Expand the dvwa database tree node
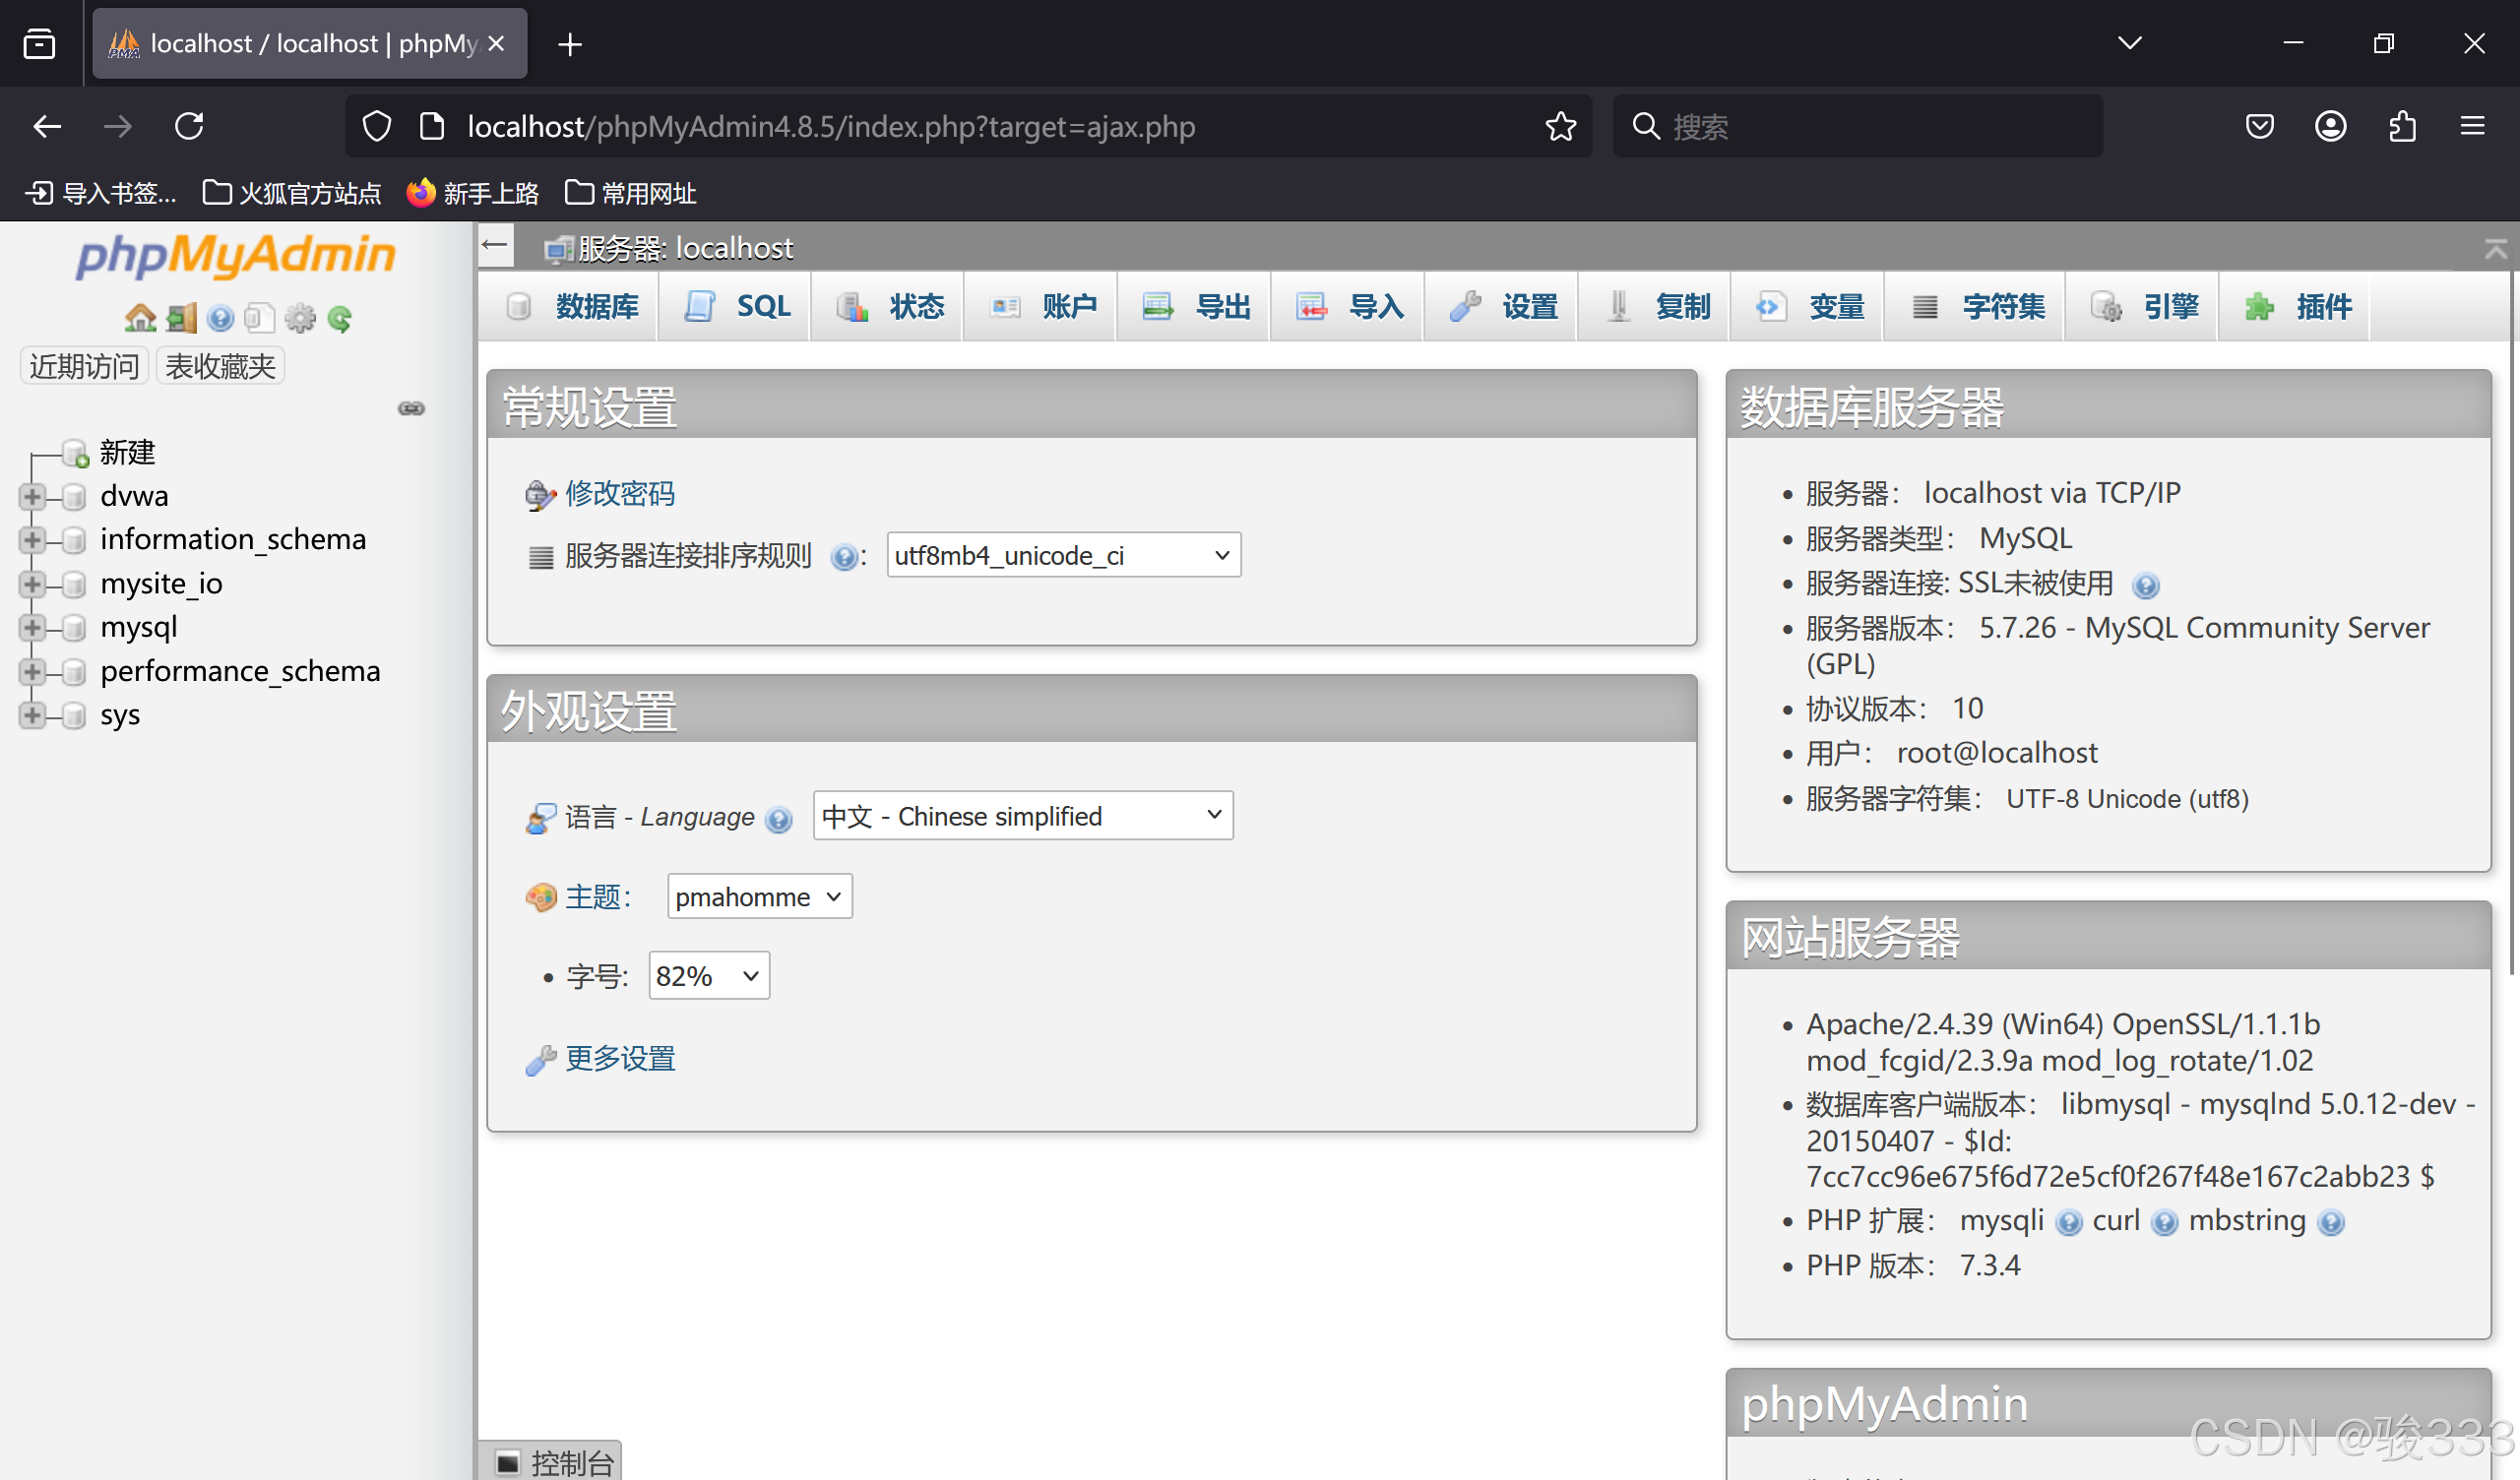Screen dimensions: 2520x1480 pos(32,497)
